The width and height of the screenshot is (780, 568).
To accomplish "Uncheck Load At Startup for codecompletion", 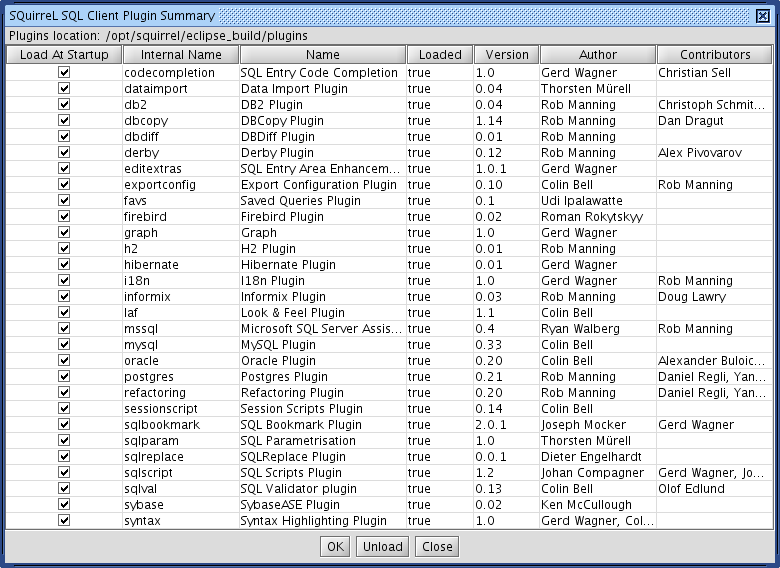I will click(64, 73).
